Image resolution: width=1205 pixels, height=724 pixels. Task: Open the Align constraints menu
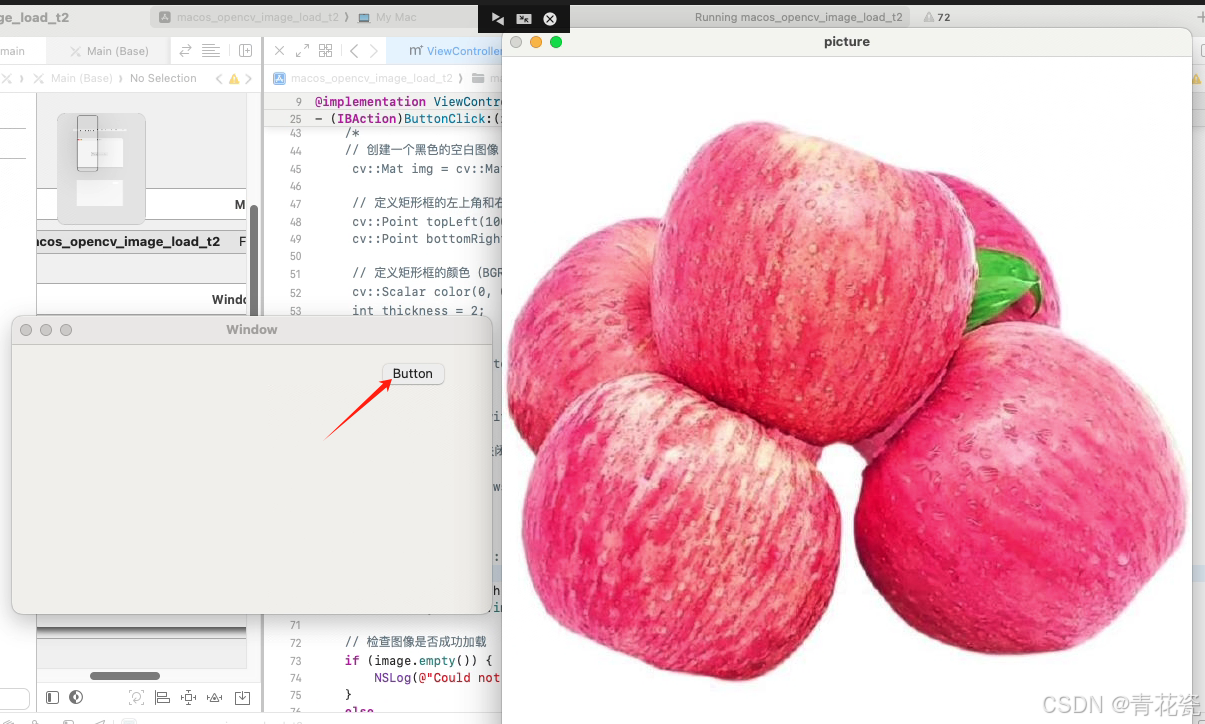(x=162, y=698)
